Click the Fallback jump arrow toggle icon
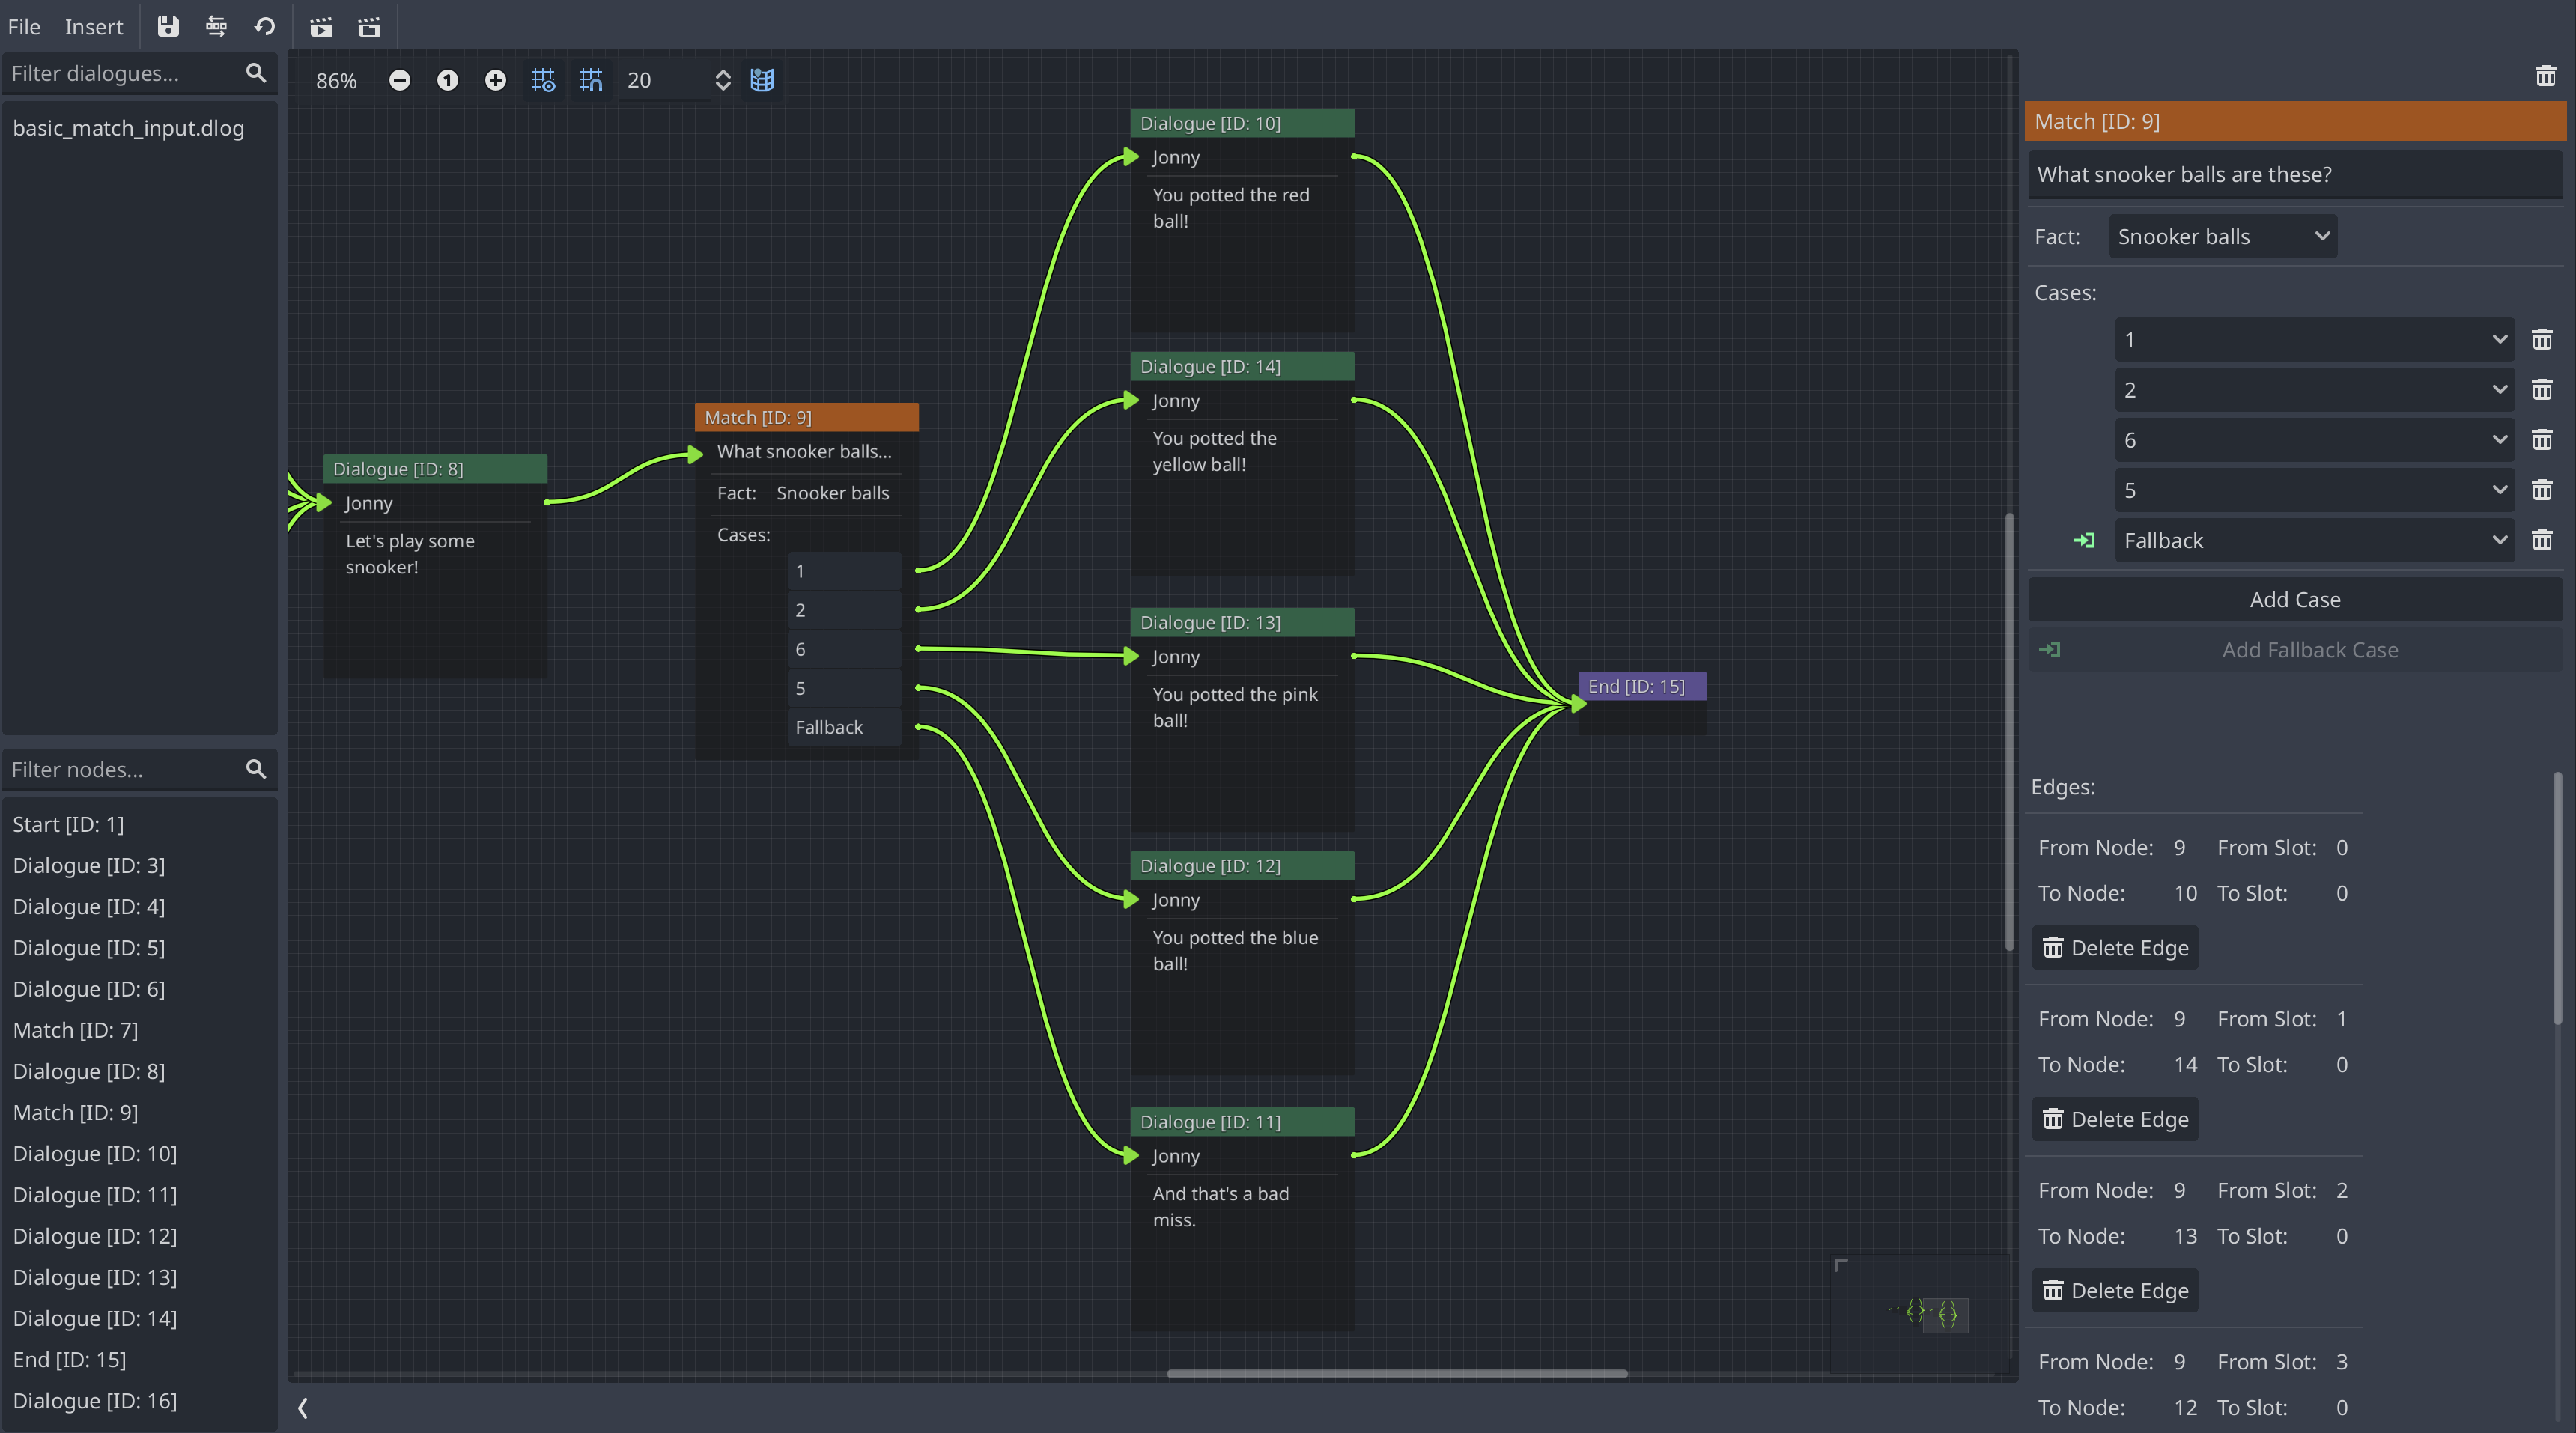2576x1433 pixels. [2085, 540]
